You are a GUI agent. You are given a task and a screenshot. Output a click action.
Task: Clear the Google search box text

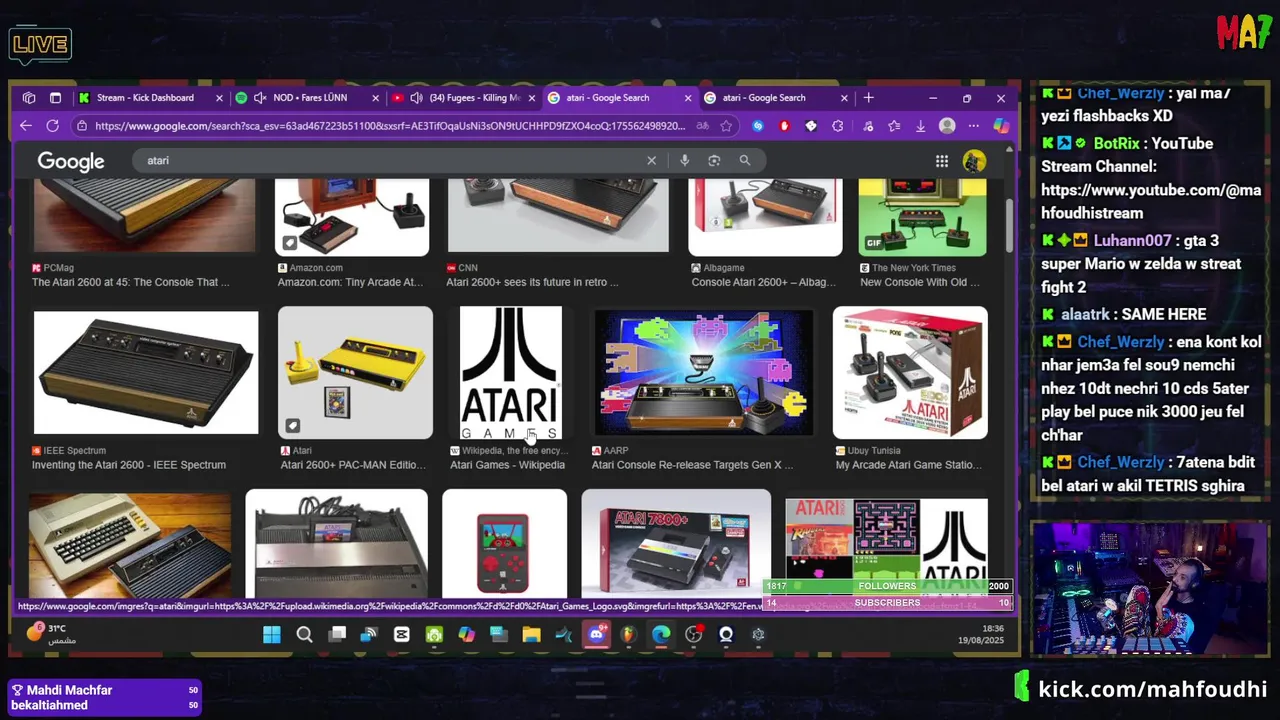[x=651, y=160]
